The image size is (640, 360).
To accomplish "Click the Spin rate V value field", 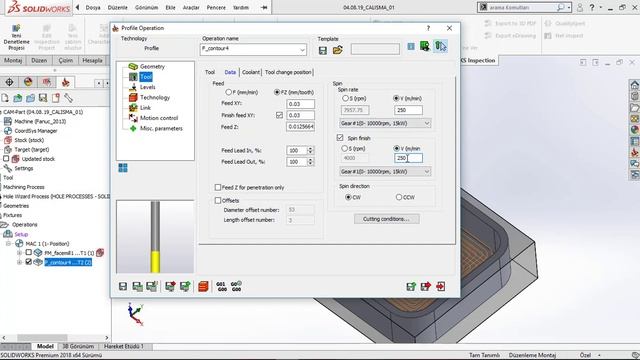I will (x=408, y=110).
